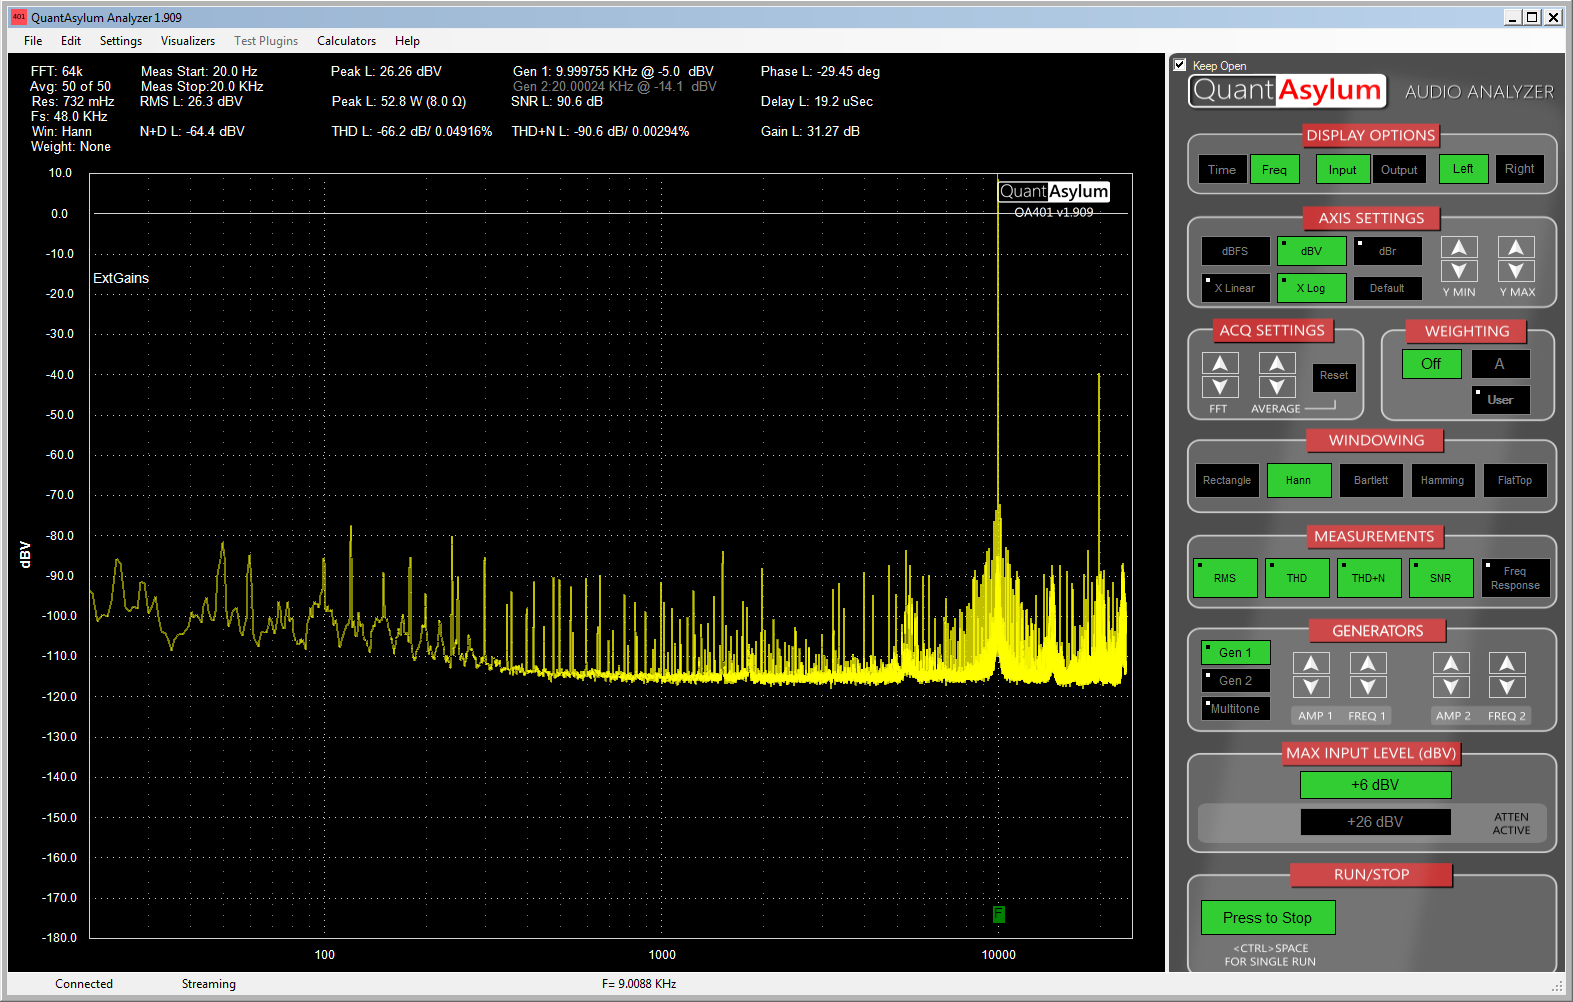Reset the averaging
1573x1002 pixels.
[x=1334, y=376]
